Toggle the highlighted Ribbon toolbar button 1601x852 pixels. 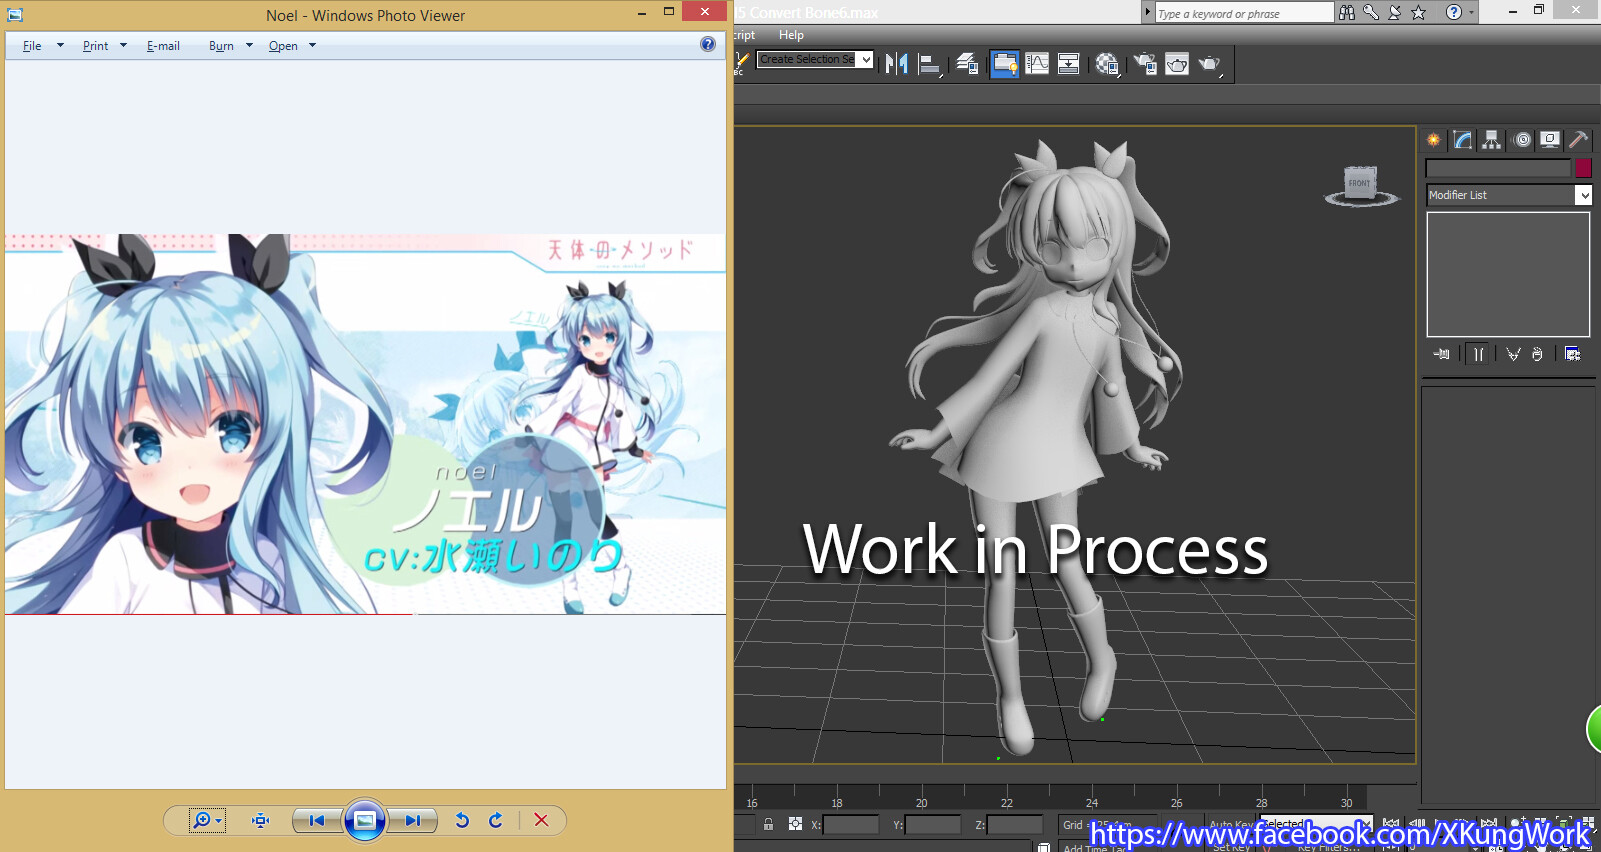coord(1005,64)
